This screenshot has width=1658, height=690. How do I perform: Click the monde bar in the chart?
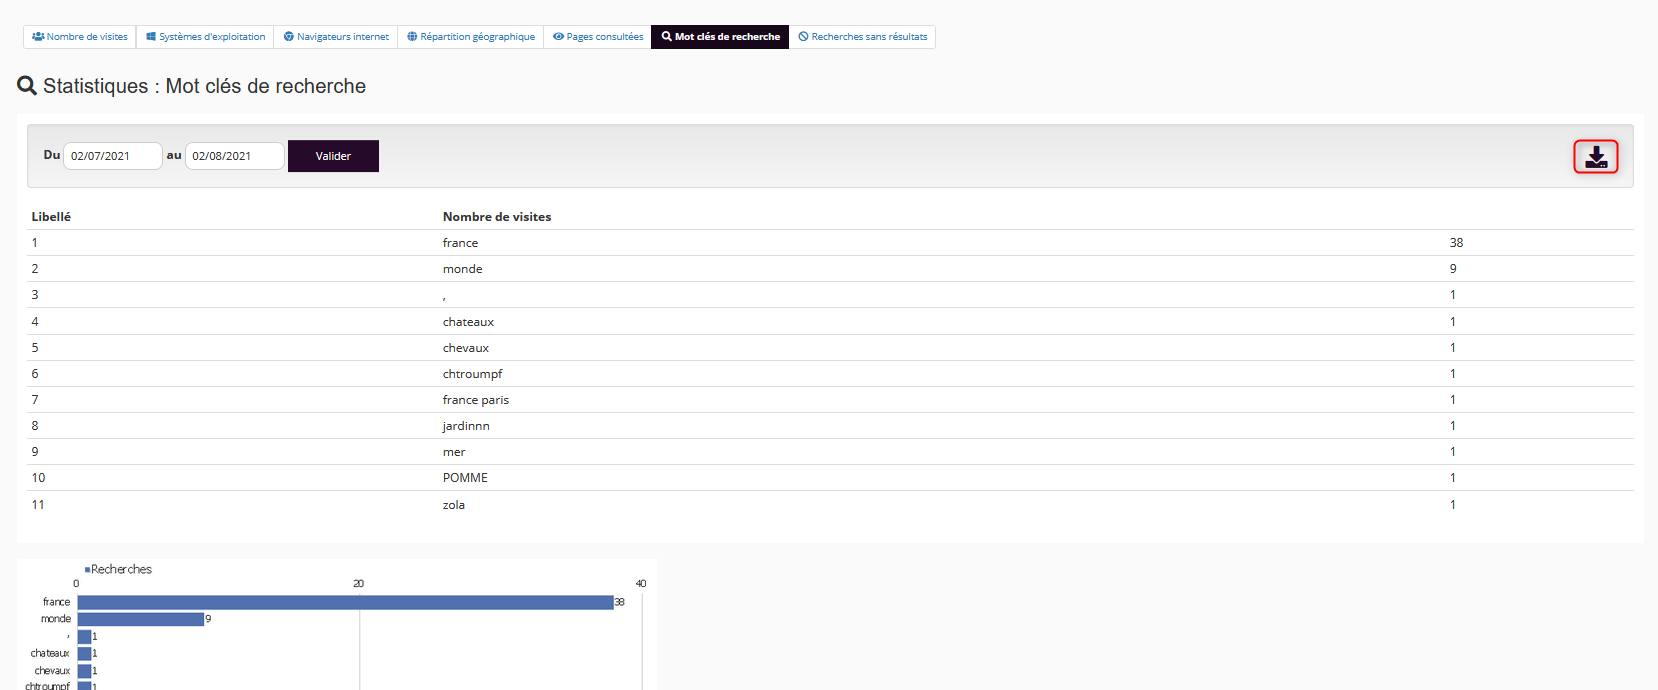[x=140, y=619]
